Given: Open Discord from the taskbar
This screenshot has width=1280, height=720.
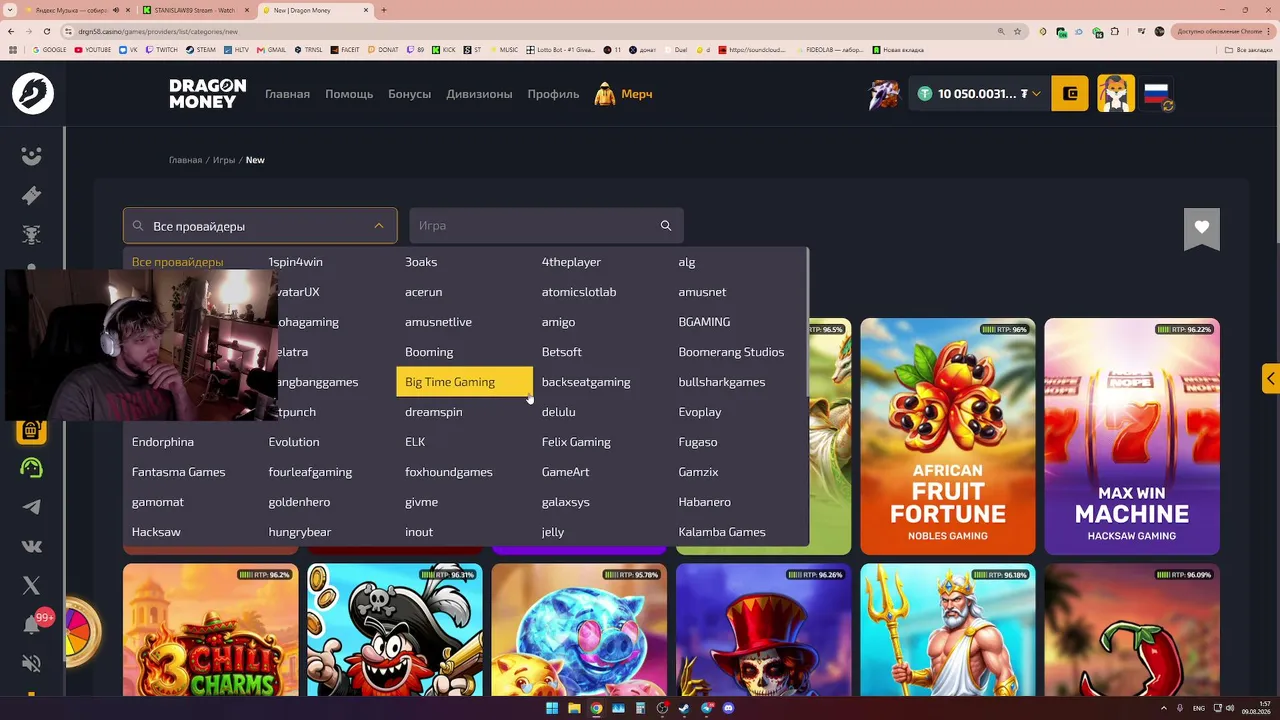Looking at the screenshot, I should (728, 708).
